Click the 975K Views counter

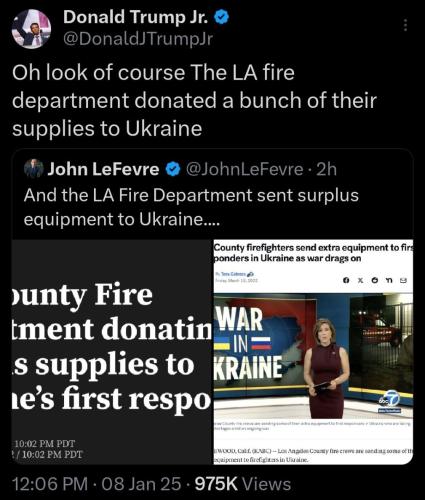243,484
